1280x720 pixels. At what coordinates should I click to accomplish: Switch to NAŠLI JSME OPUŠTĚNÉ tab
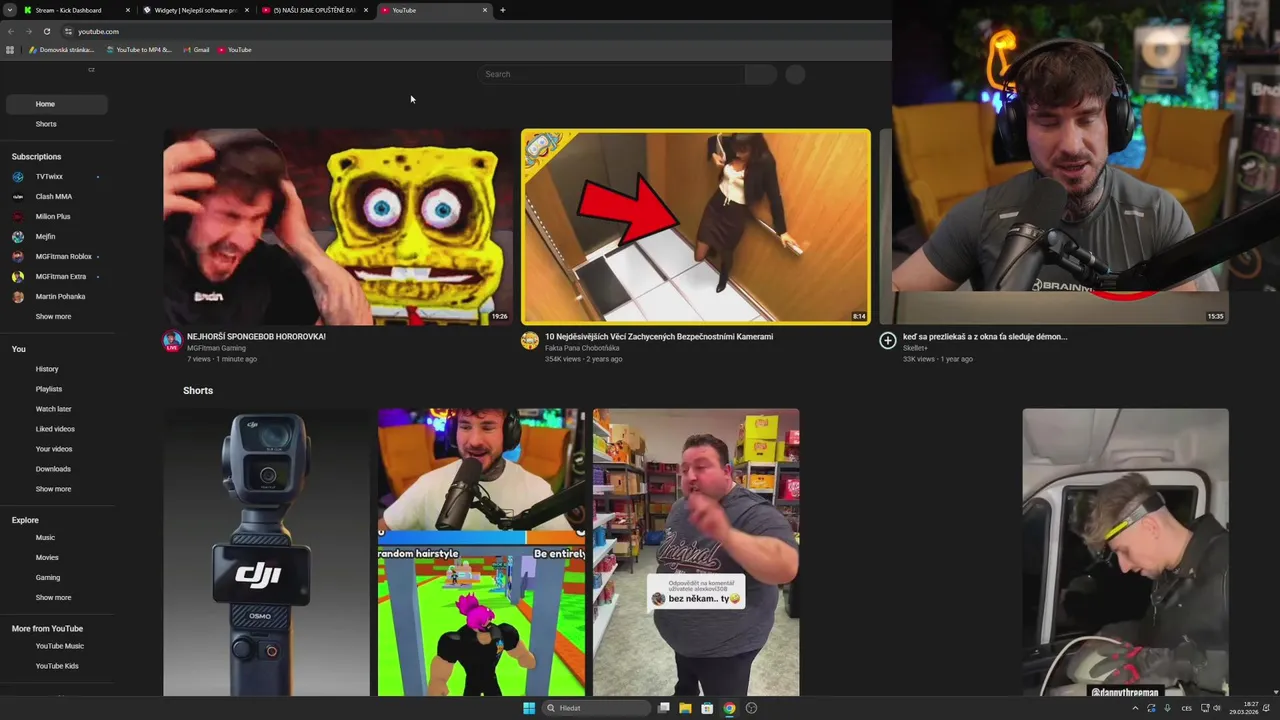point(314,10)
